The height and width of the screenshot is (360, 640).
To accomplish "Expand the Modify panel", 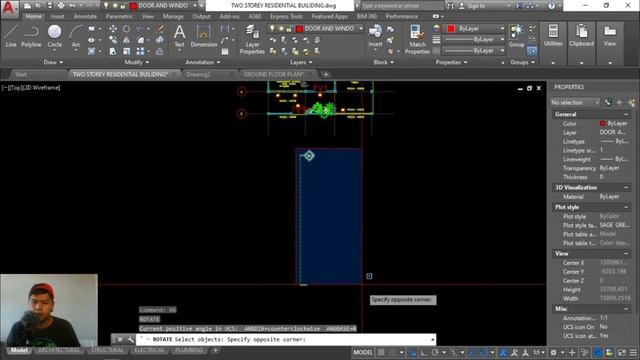I will pos(136,62).
